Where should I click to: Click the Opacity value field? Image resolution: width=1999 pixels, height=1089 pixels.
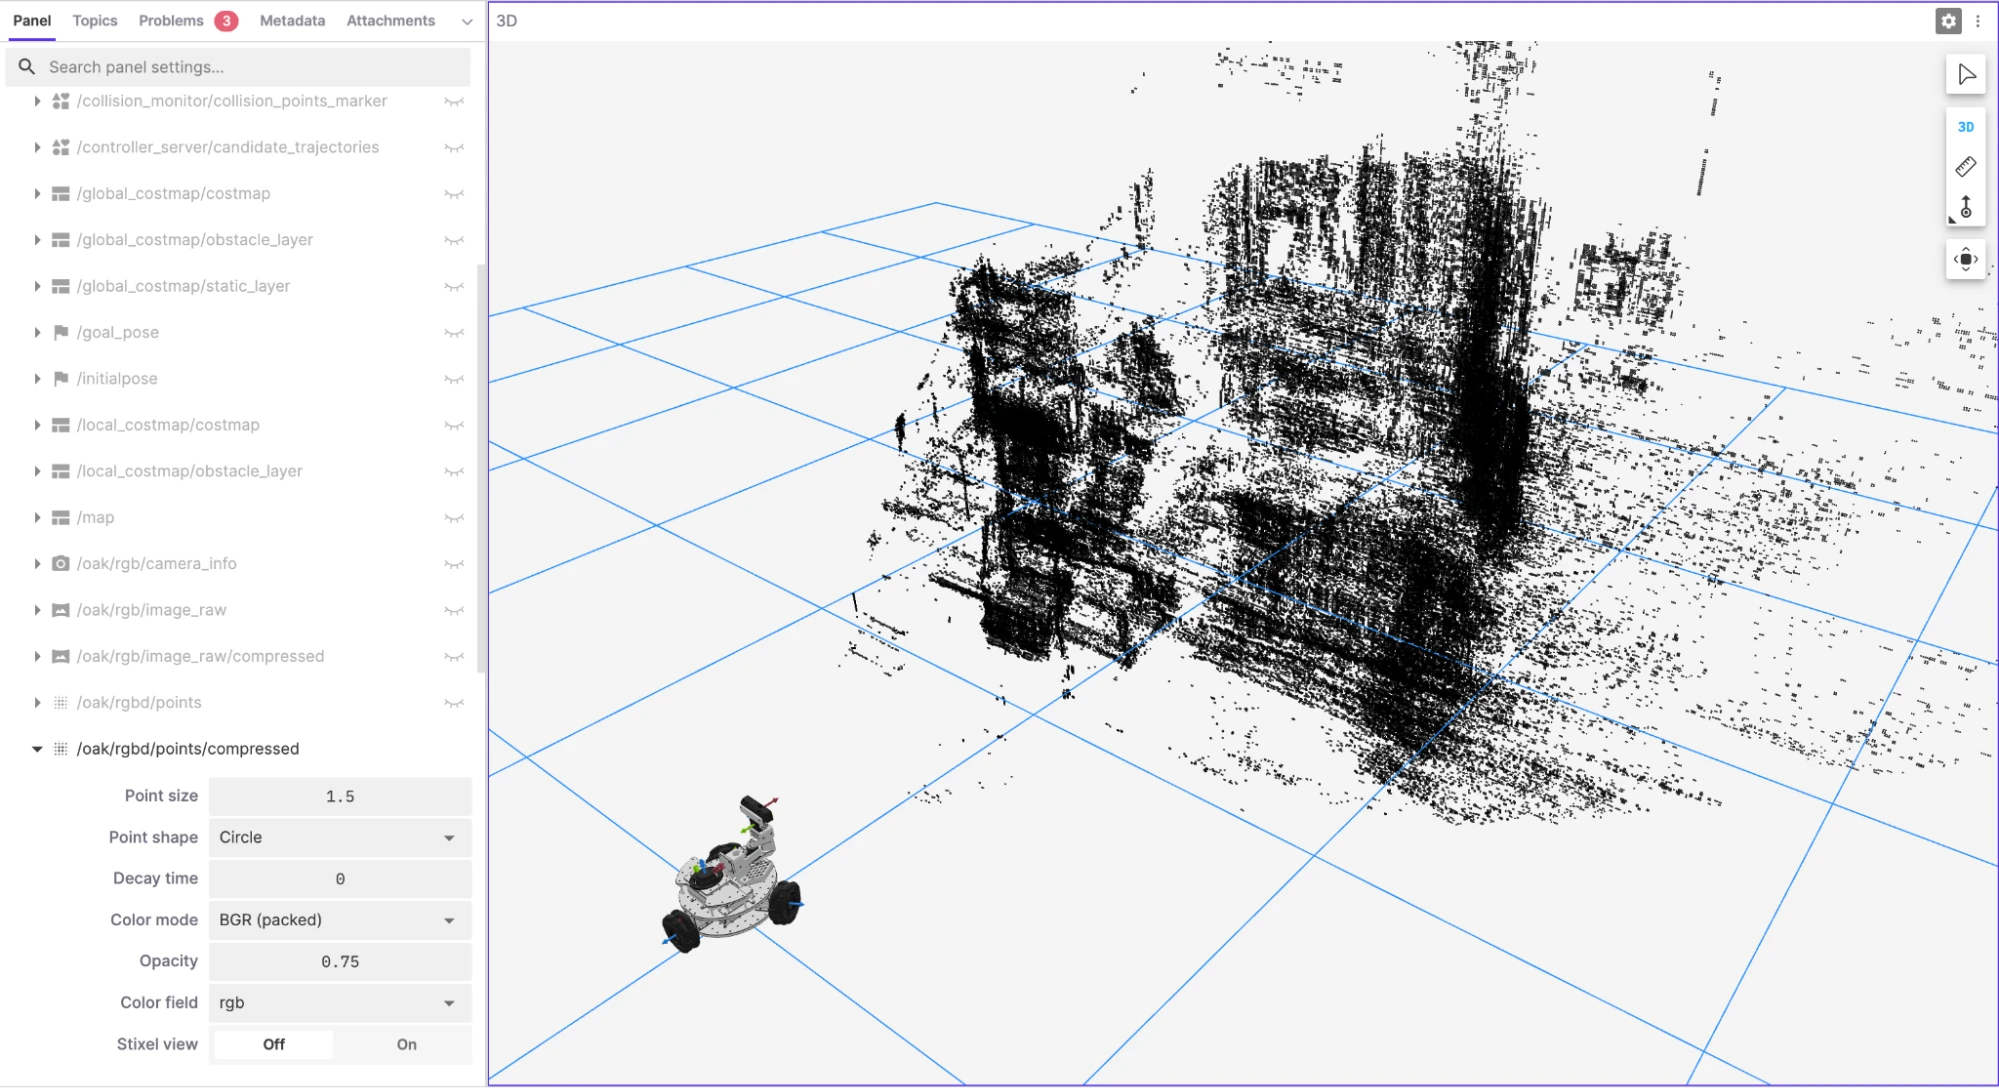pyautogui.click(x=340, y=962)
